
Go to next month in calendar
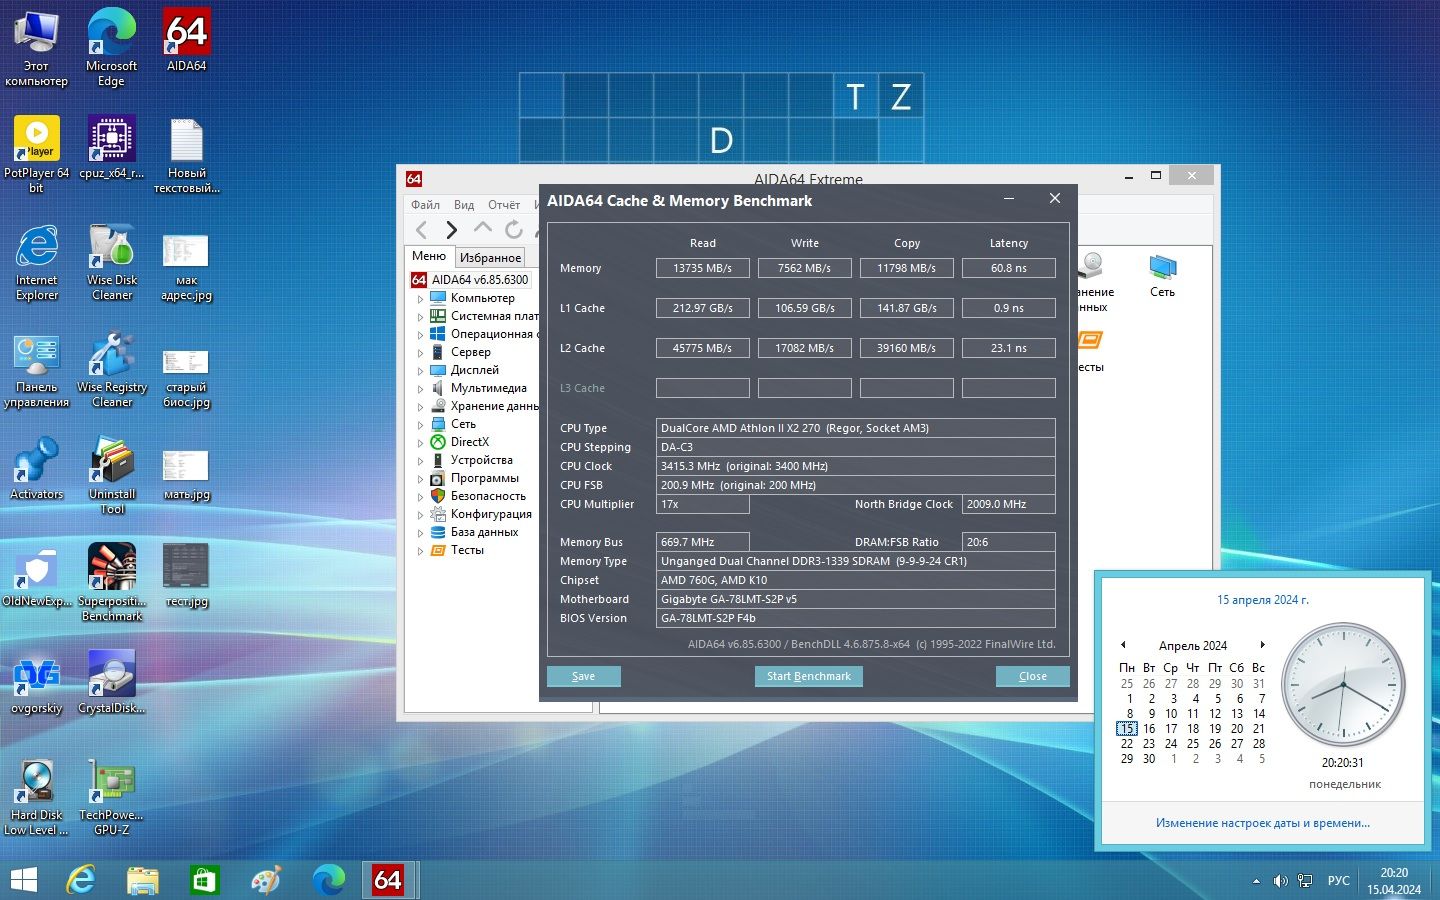coord(1263,645)
